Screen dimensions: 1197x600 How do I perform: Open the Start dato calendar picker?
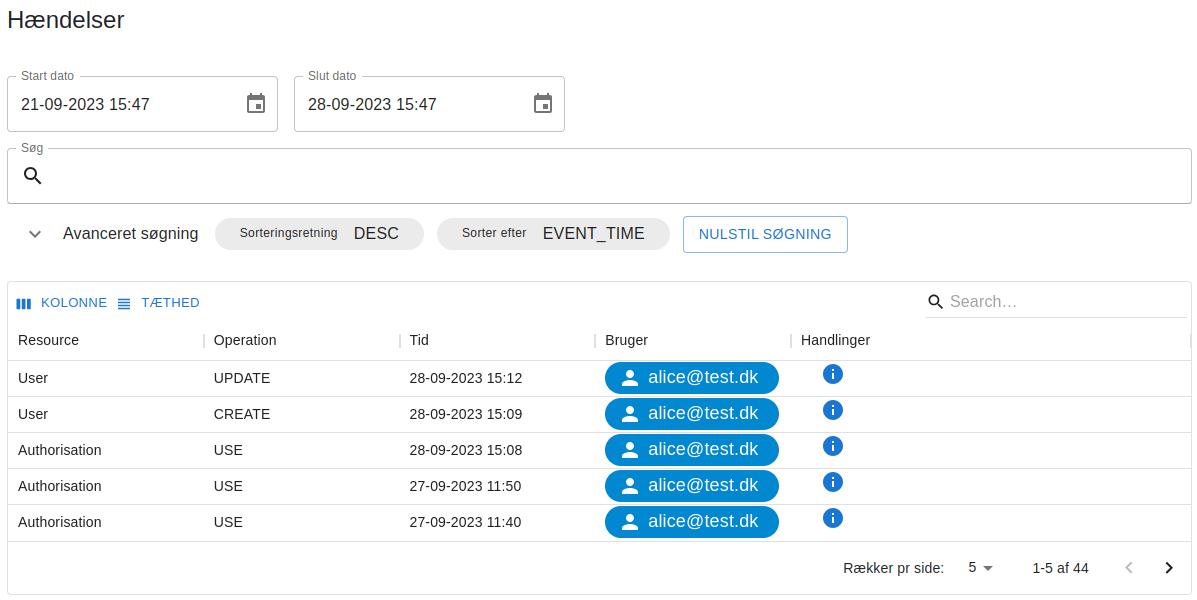(256, 104)
